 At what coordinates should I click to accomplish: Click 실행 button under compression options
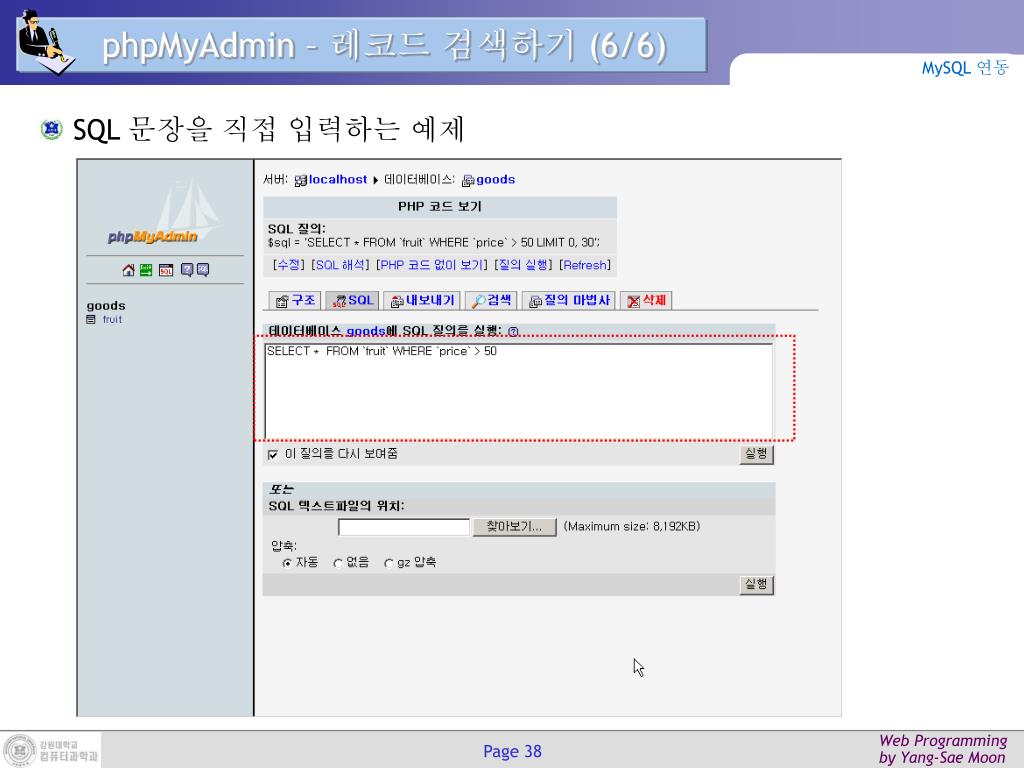click(x=756, y=584)
